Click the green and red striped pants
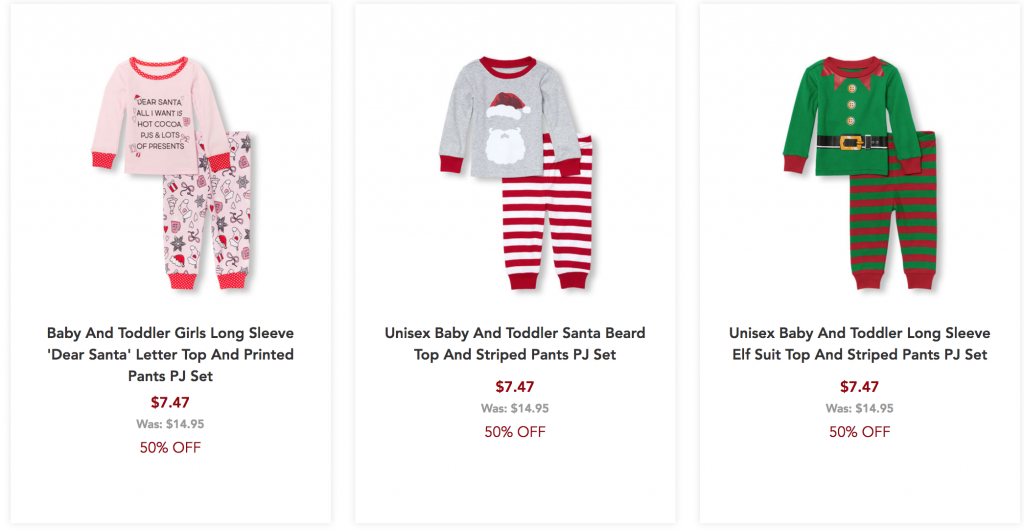The height and width of the screenshot is (532, 1024). 893,222
